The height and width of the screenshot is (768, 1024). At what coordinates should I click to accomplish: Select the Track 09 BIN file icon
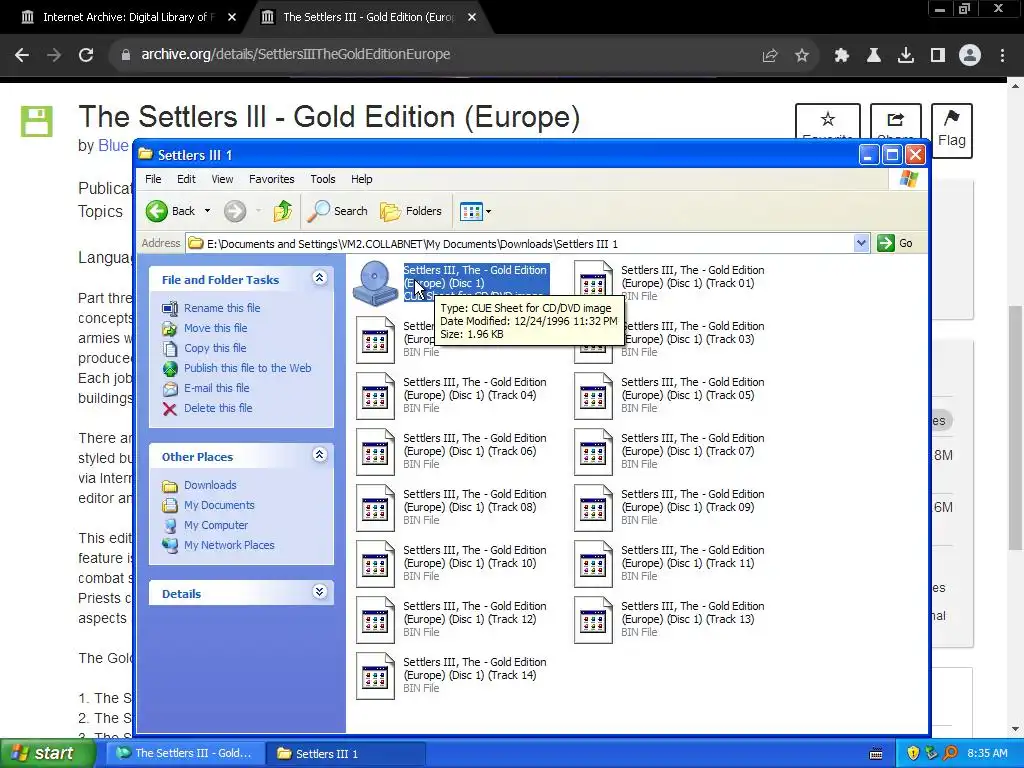tap(593, 508)
